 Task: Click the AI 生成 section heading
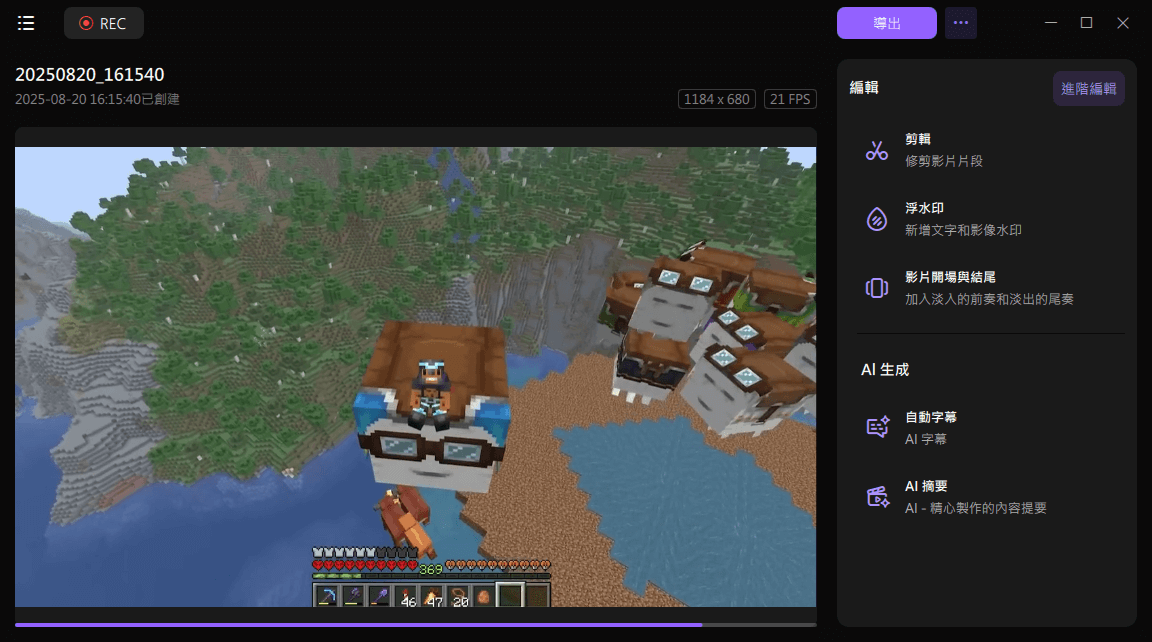coord(885,369)
